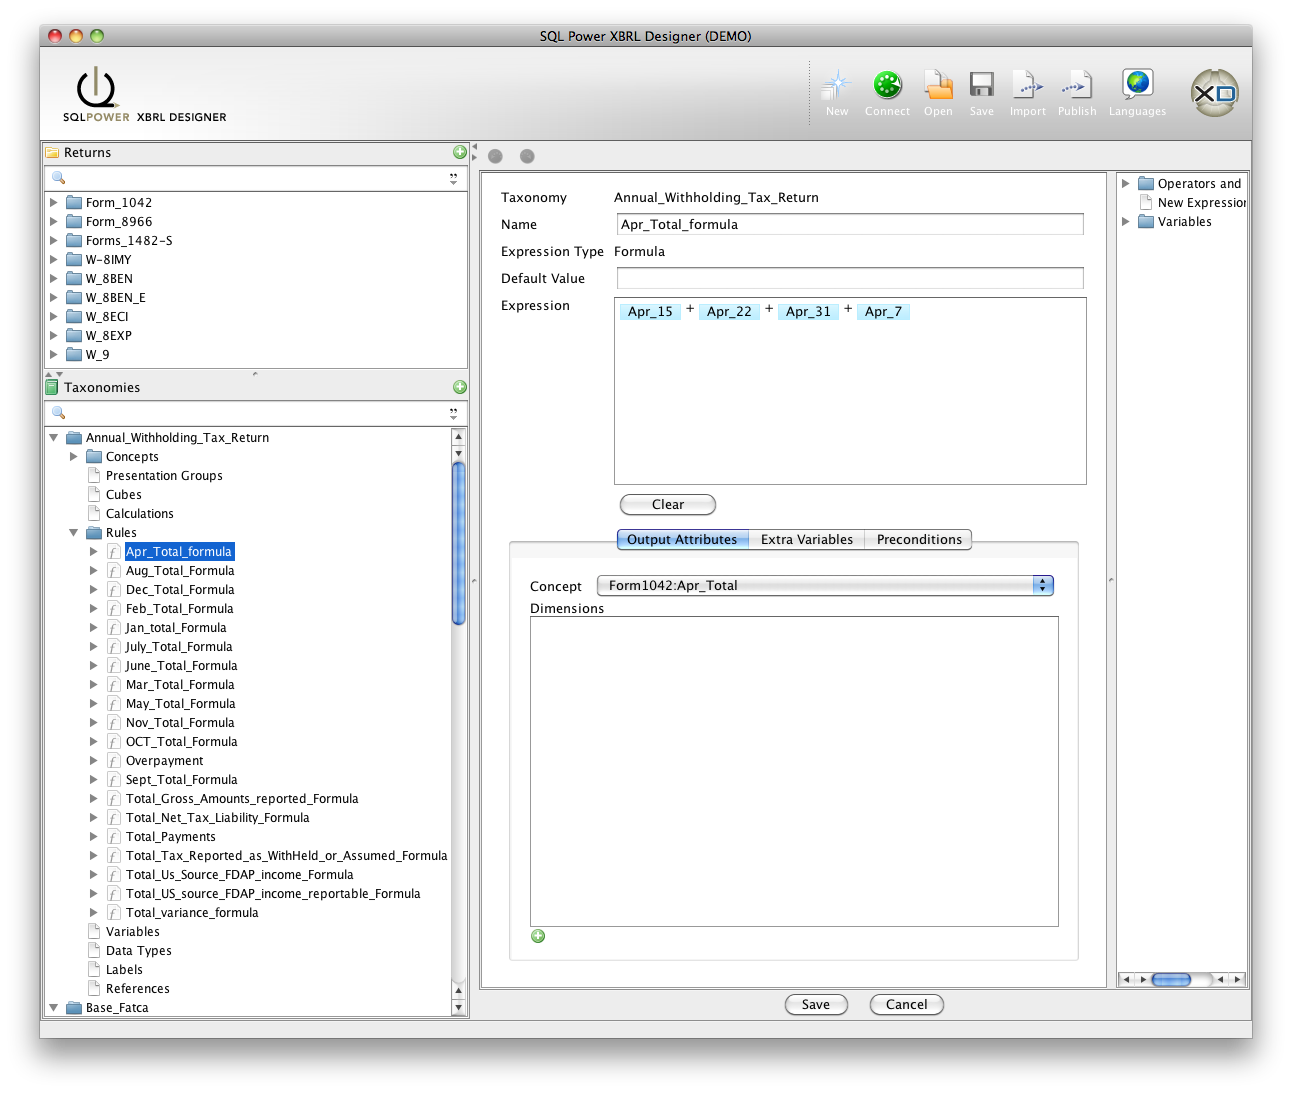The width and height of the screenshot is (1292, 1093).
Task: Open the Languages globe icon
Action: (1137, 85)
